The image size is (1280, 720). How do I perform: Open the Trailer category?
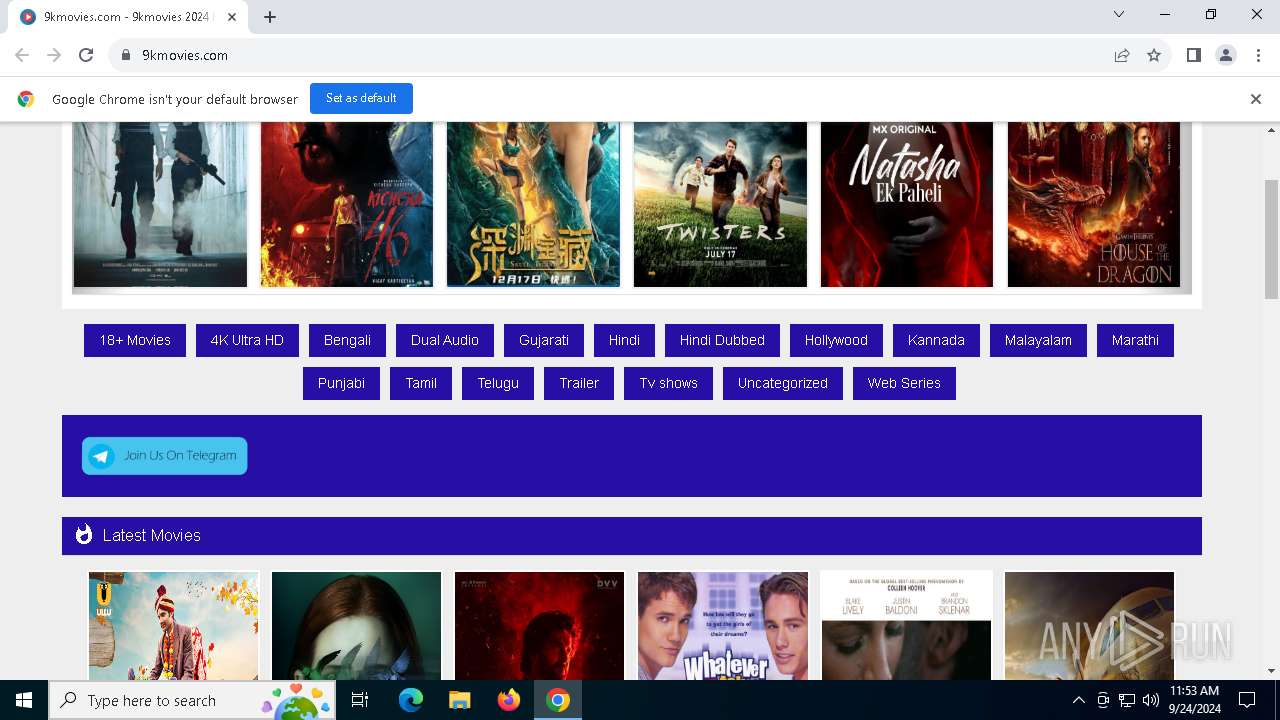pyautogui.click(x=579, y=383)
